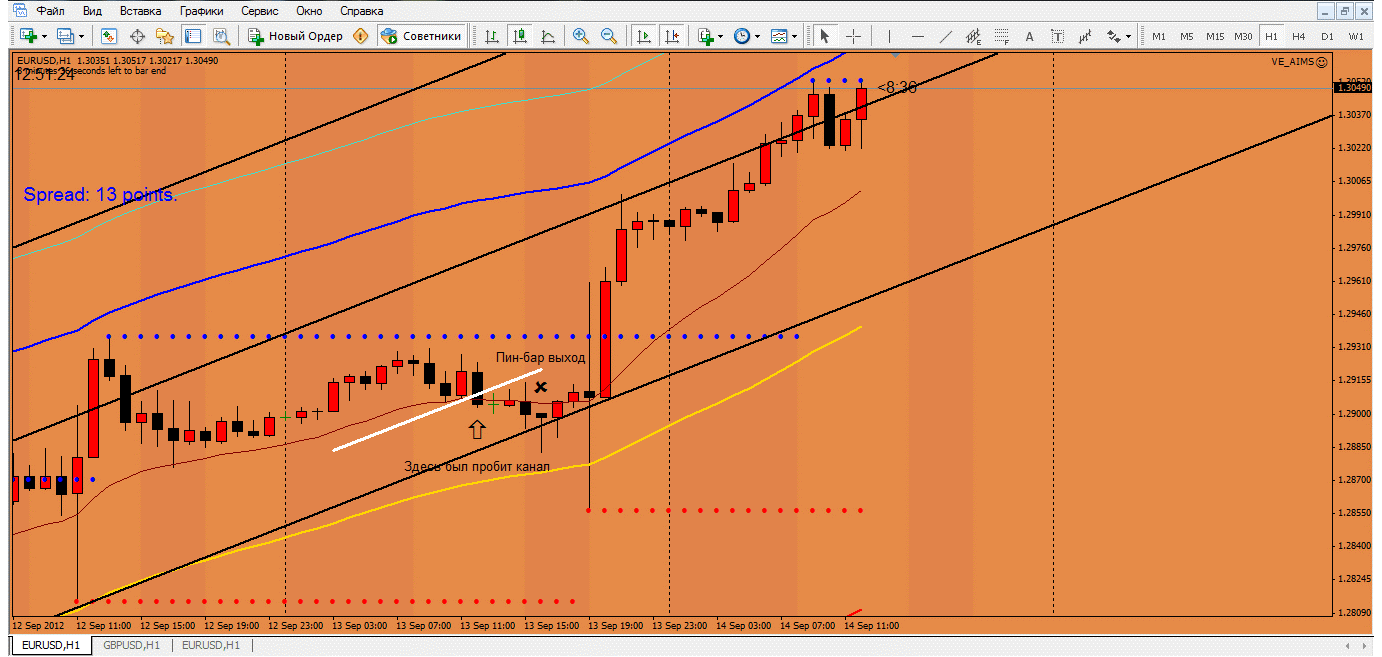The height and width of the screenshot is (657, 1382).
Task: Set timeframe to M15
Action: pyautogui.click(x=1214, y=36)
